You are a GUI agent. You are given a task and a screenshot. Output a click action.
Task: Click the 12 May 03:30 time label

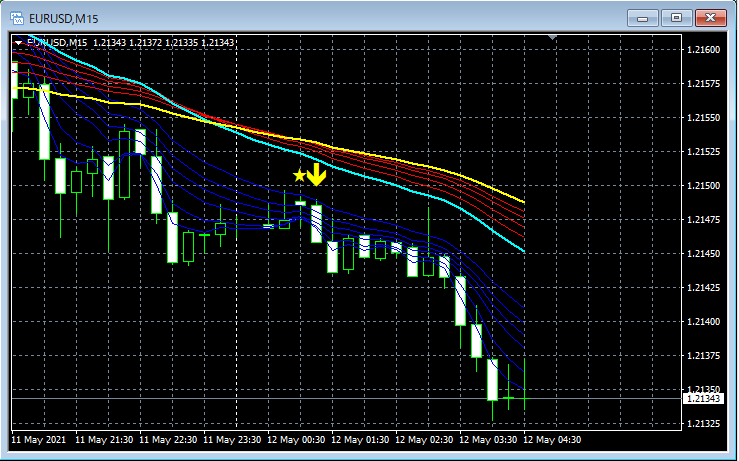(x=488, y=440)
